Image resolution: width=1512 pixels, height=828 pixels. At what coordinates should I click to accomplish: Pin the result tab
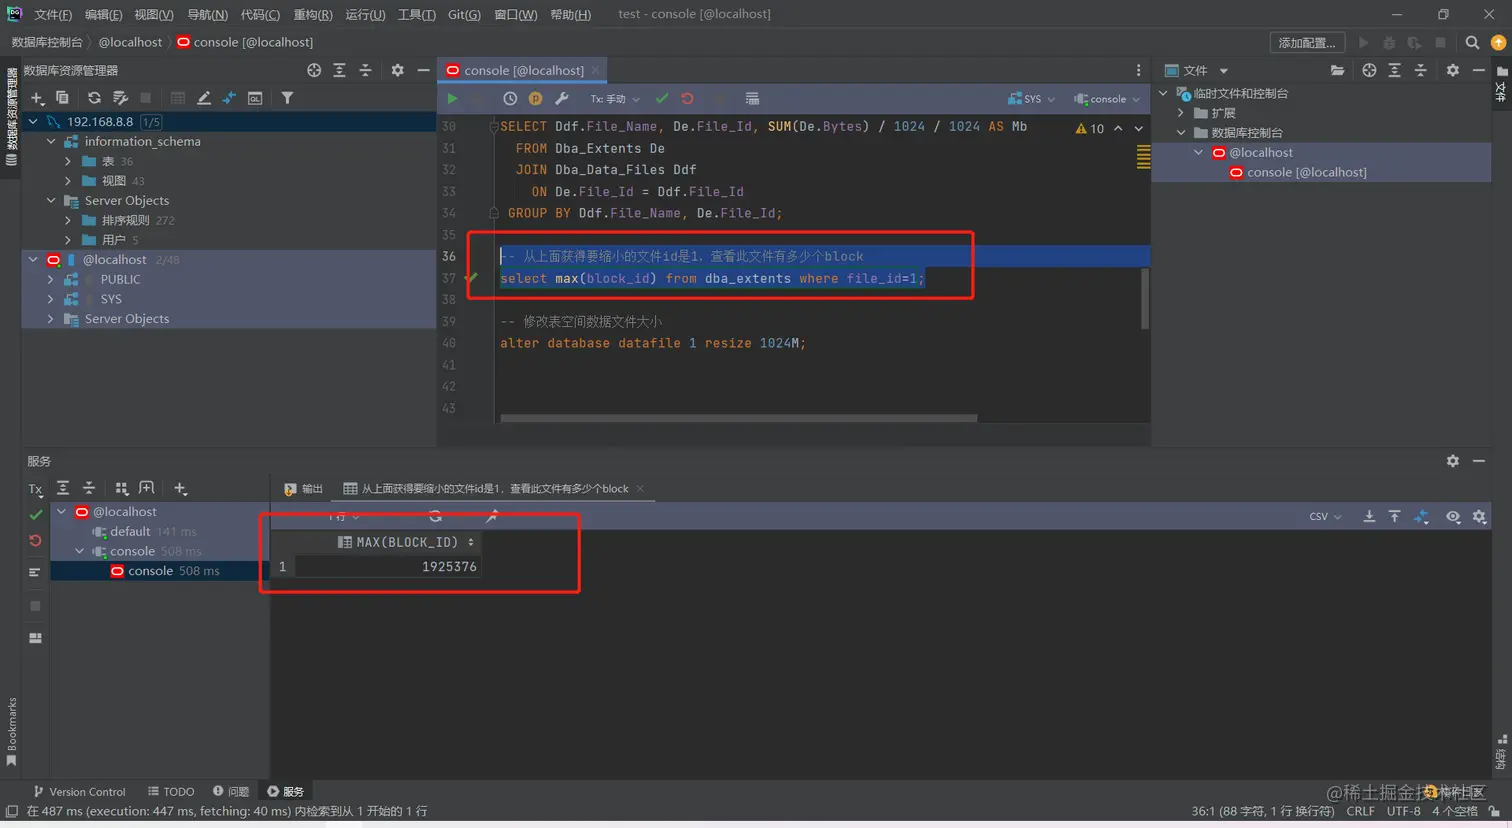click(491, 517)
